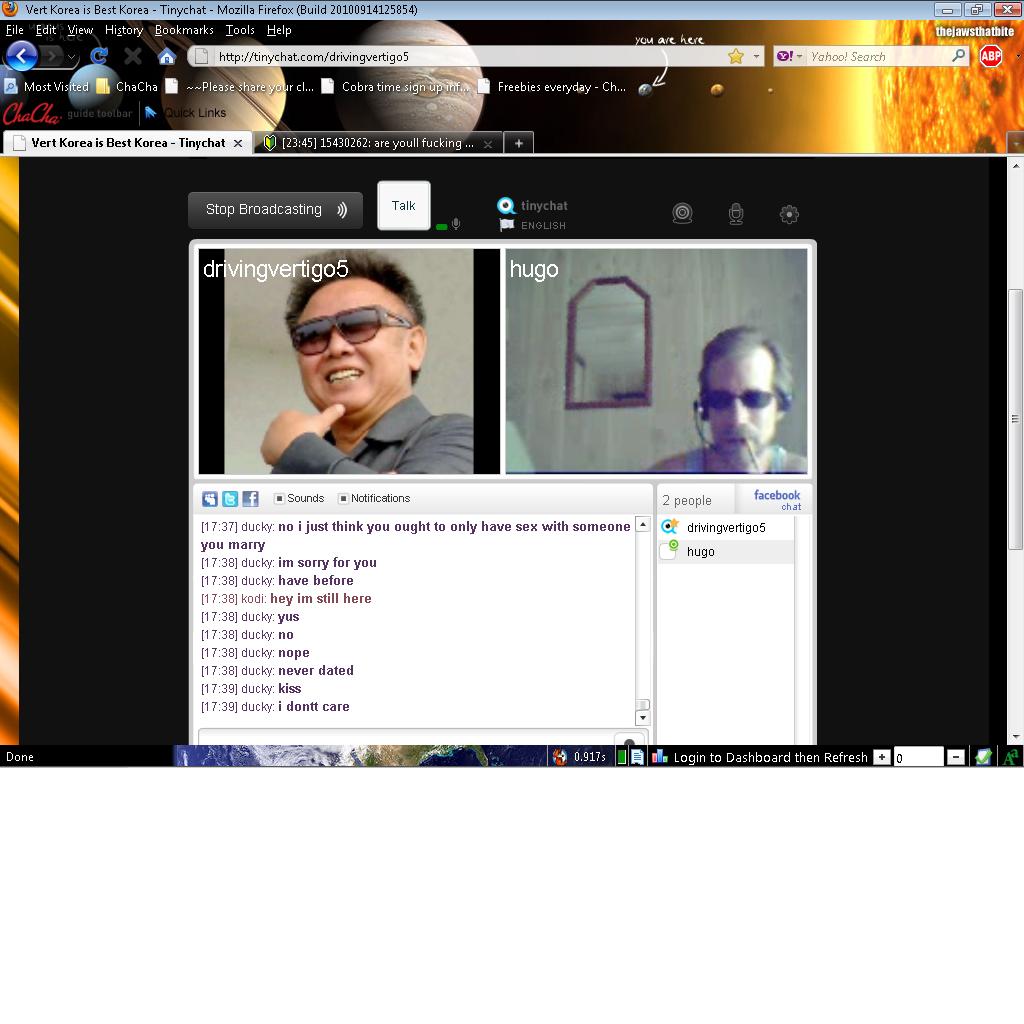The image size is (1024, 1024).
Task: Share the room via the Twitter icon
Action: pyautogui.click(x=230, y=499)
